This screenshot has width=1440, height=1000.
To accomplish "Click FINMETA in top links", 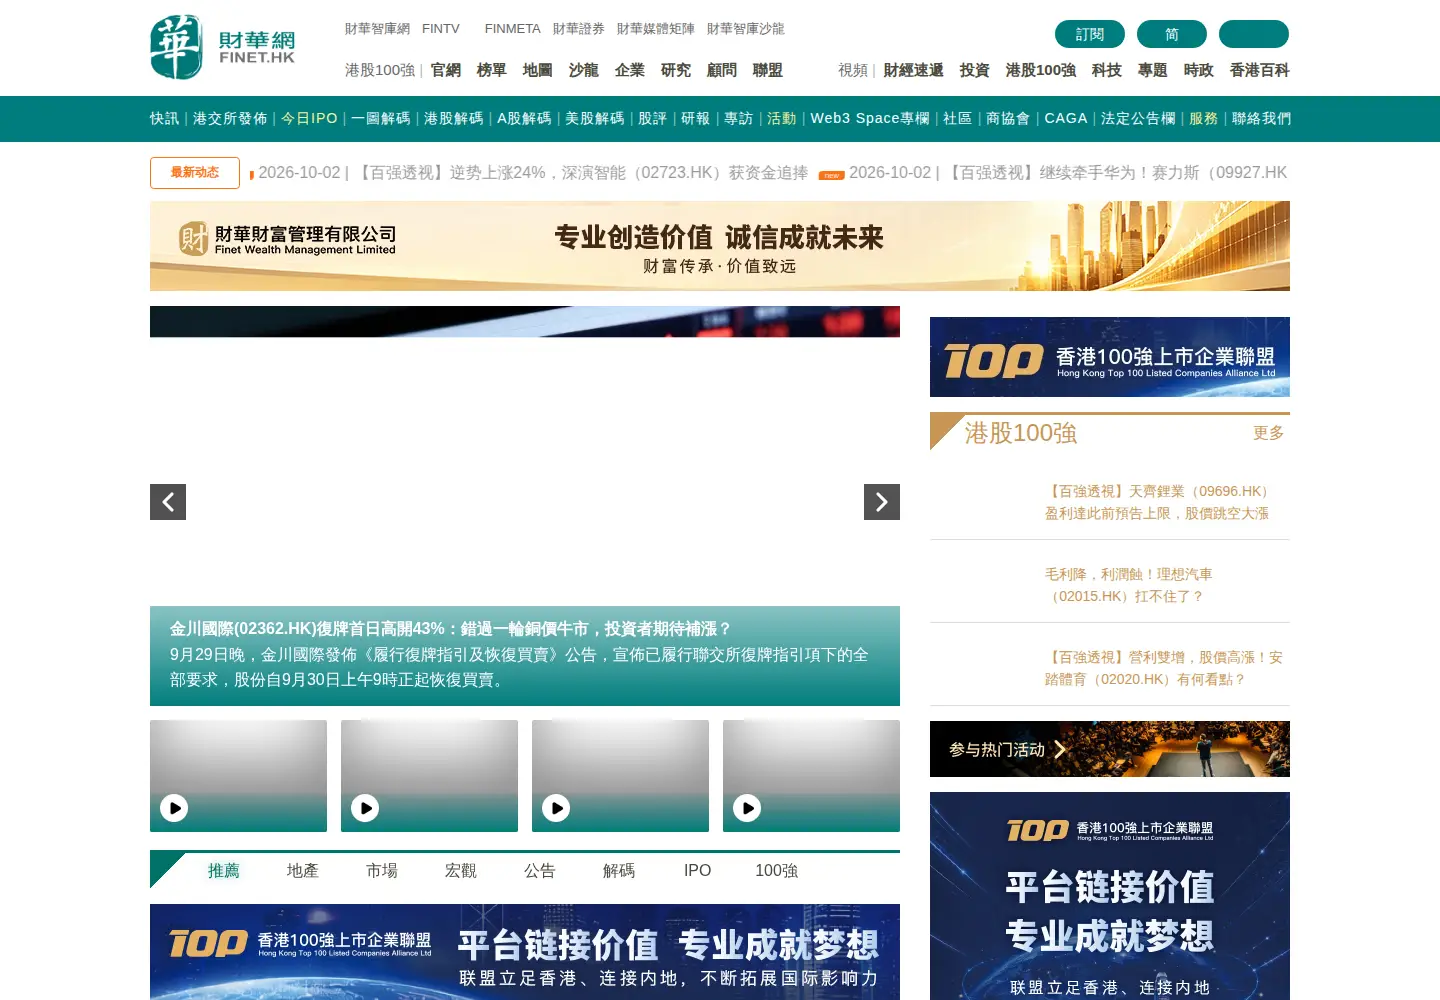I will tap(513, 29).
